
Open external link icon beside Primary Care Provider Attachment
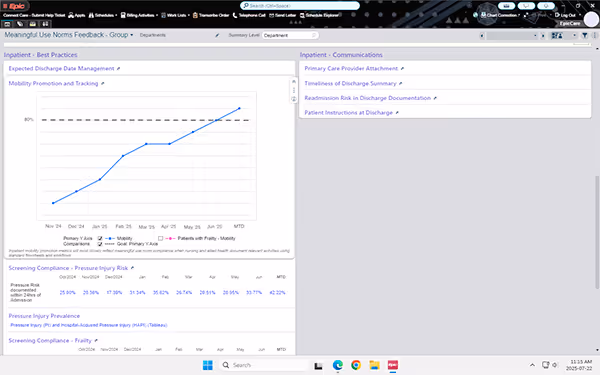[402, 68]
